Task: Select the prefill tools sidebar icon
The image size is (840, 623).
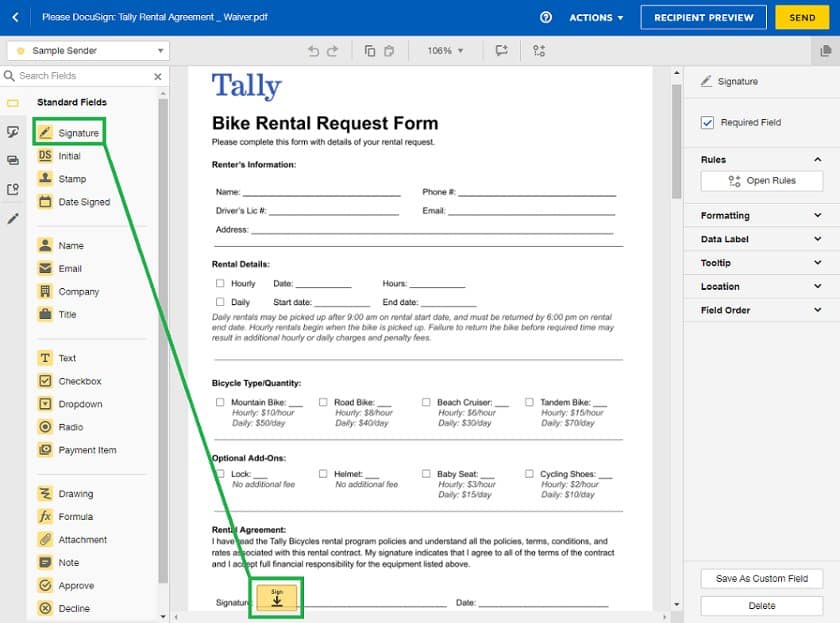Action: (x=13, y=189)
